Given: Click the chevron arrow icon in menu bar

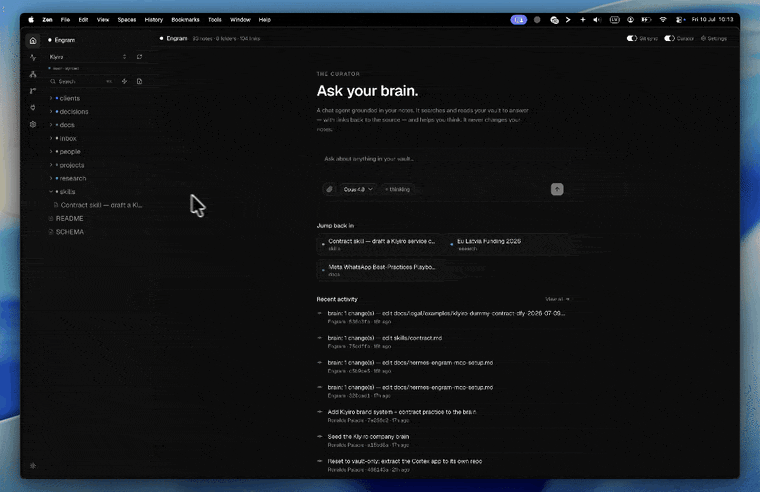Looking at the screenshot, I should click(x=568, y=20).
